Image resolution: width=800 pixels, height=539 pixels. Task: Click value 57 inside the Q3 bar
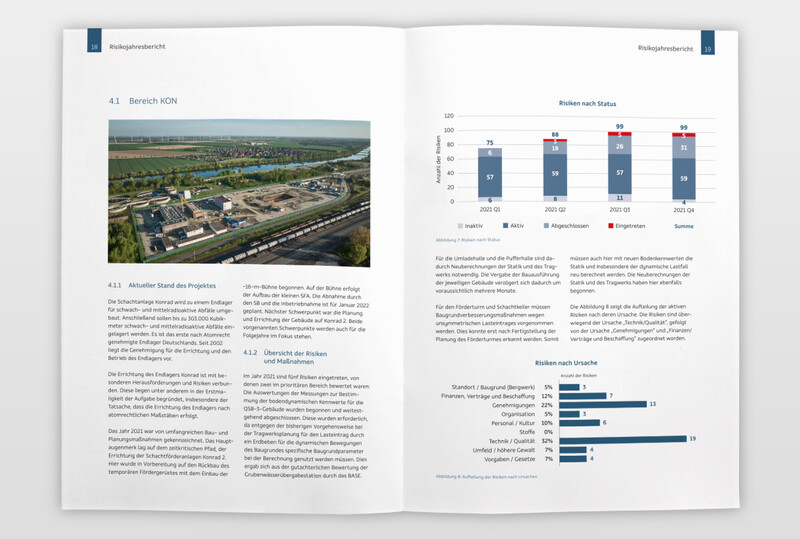(619, 173)
